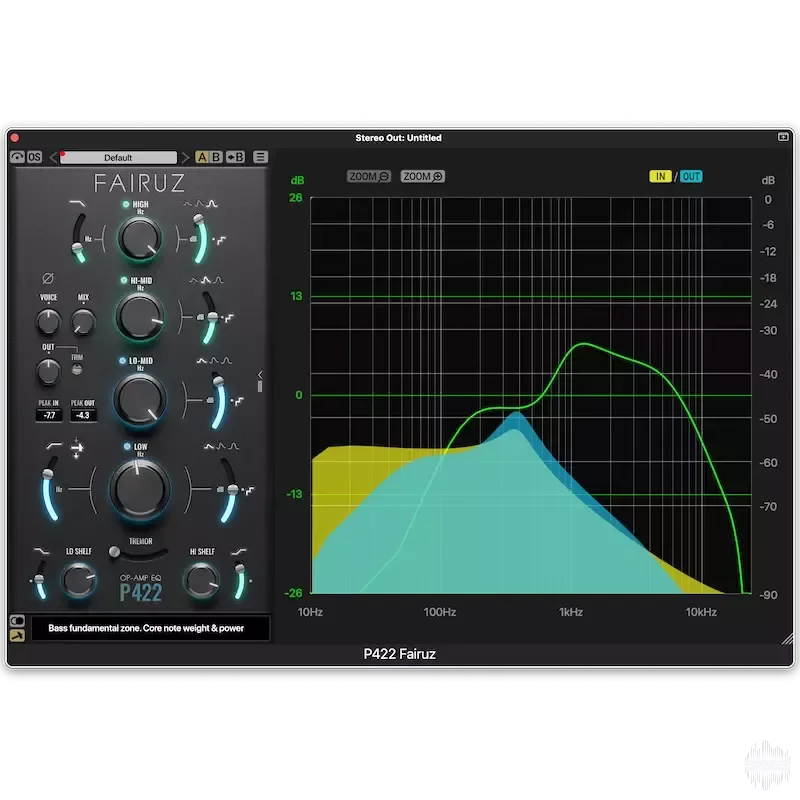This screenshot has width=800, height=800.
Task: Click the HI-MID frequency knob
Action: point(140,316)
